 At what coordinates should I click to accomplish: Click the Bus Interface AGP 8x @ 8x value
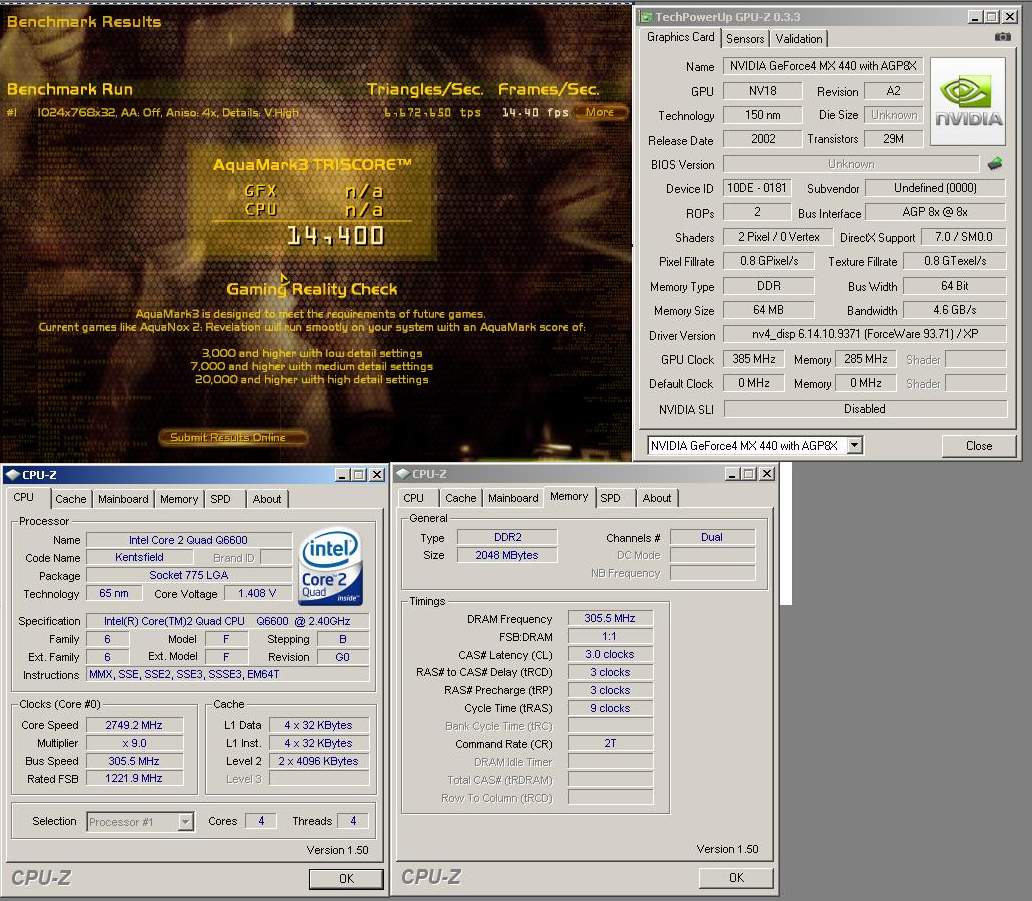pyautogui.click(x=935, y=213)
